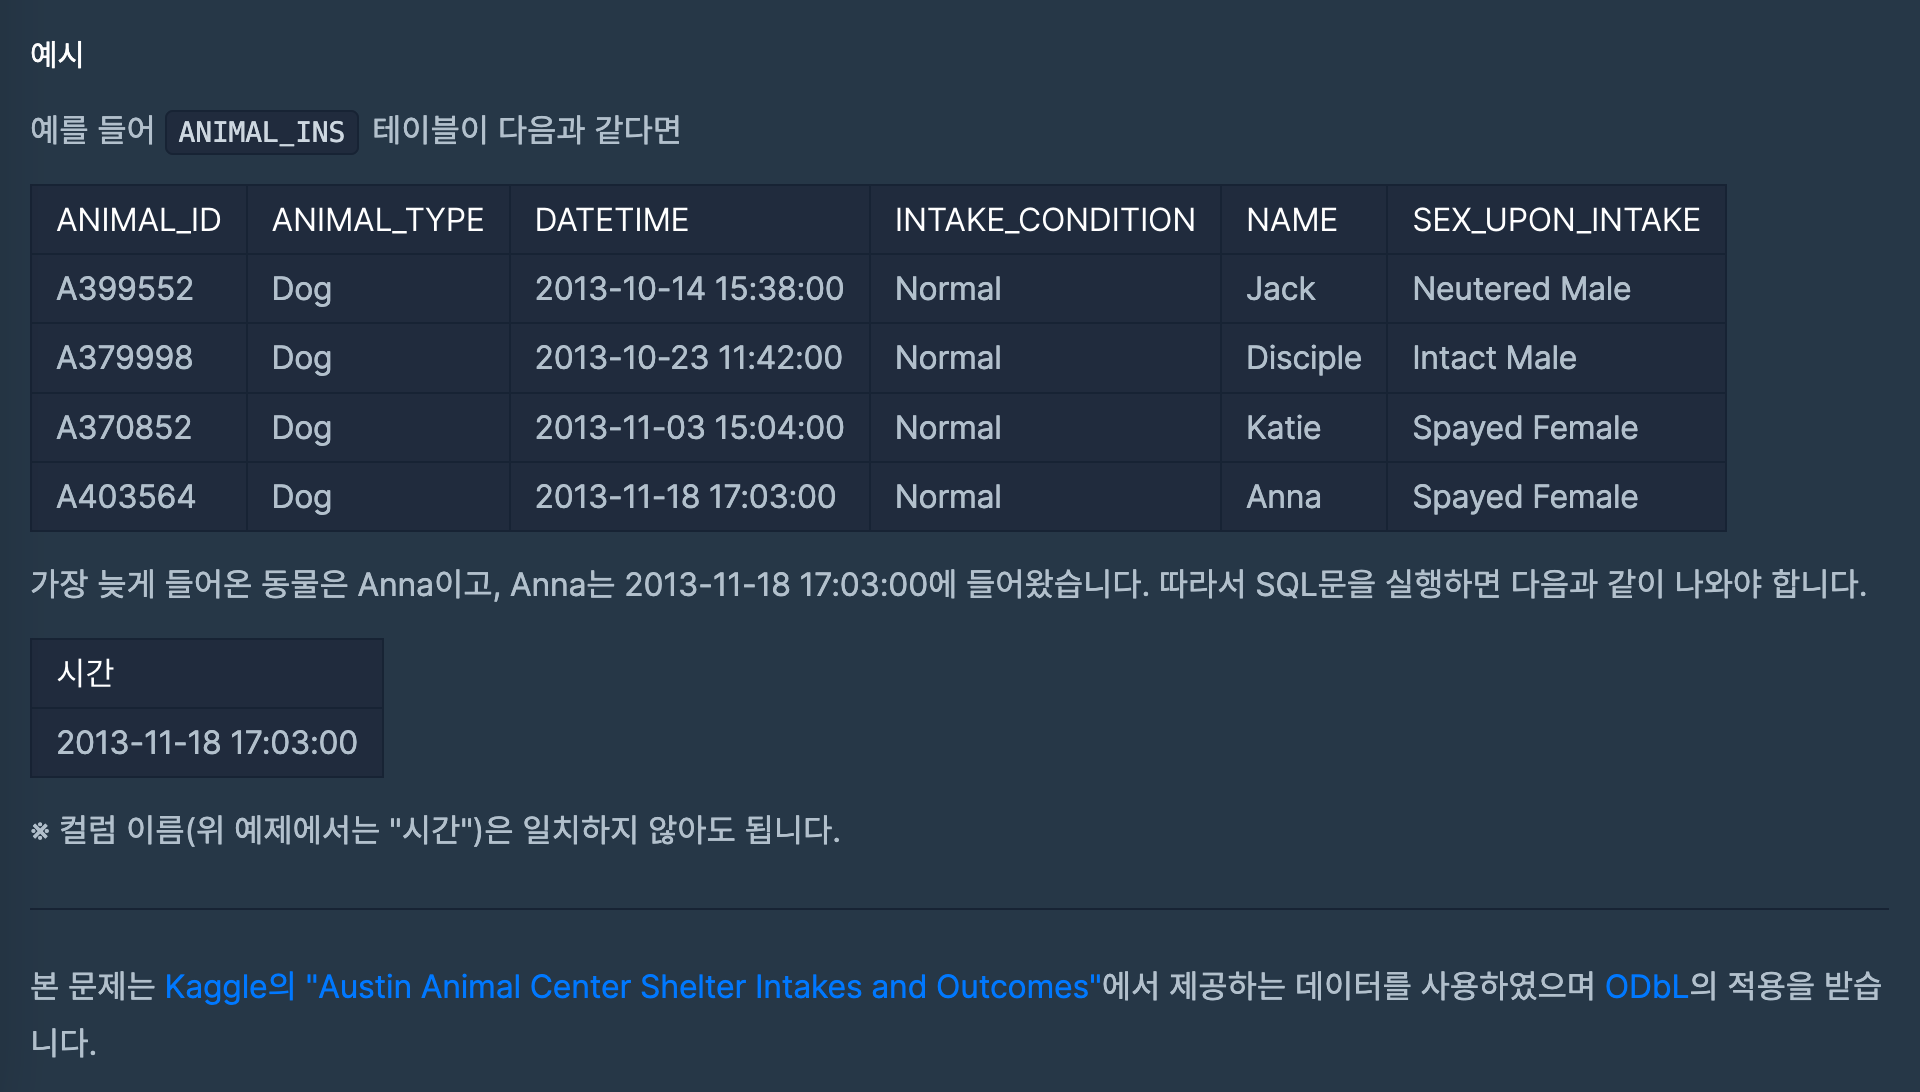The height and width of the screenshot is (1092, 1920).
Task: Select the NAME column header
Action: click(x=1291, y=220)
